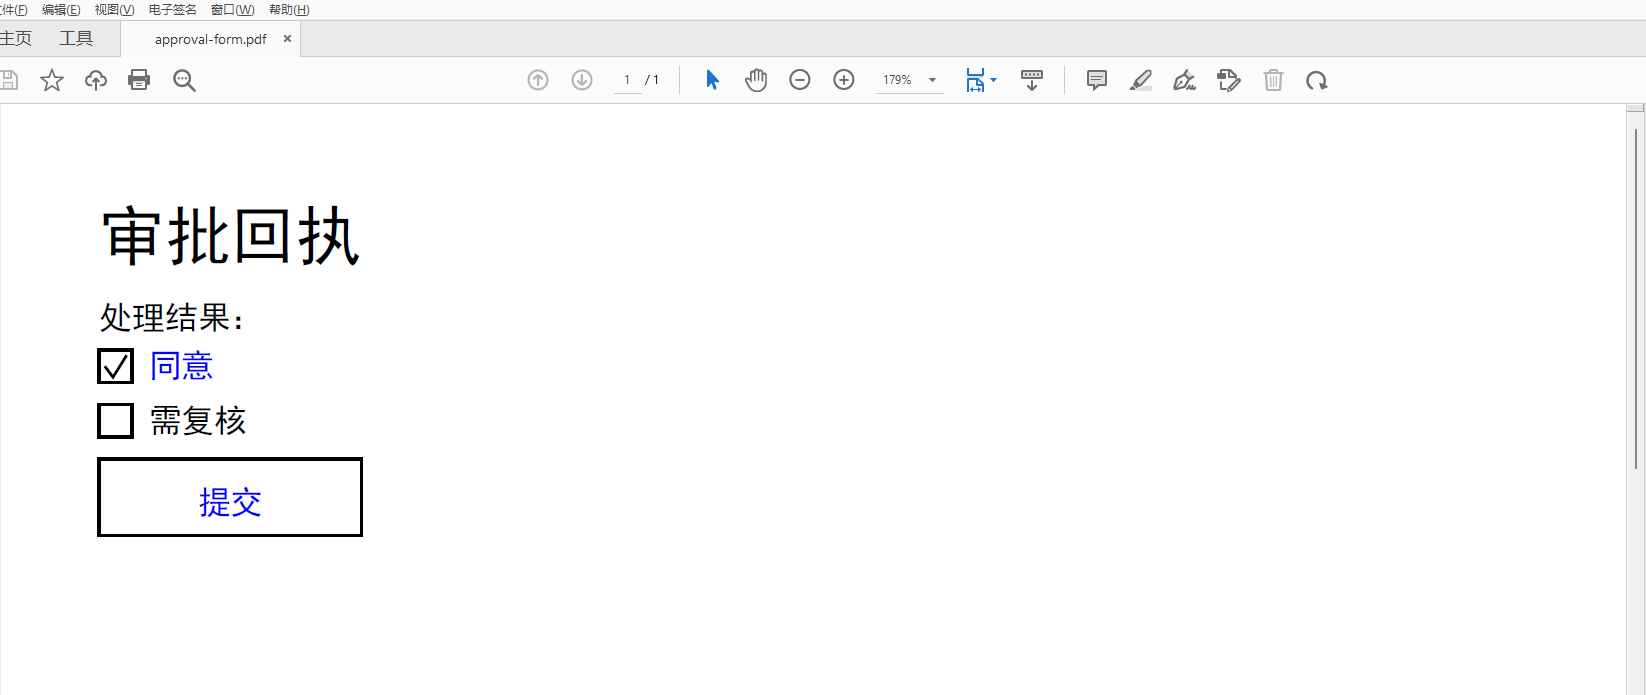Select the approval-form.pdf tab
This screenshot has width=1646, height=695.
click(x=210, y=39)
